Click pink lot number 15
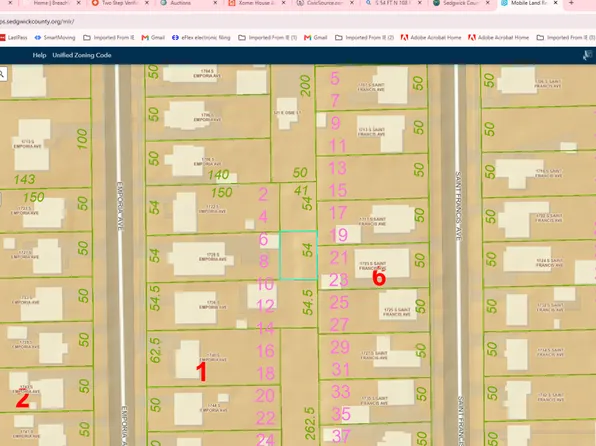596x446 pixels. click(x=338, y=190)
